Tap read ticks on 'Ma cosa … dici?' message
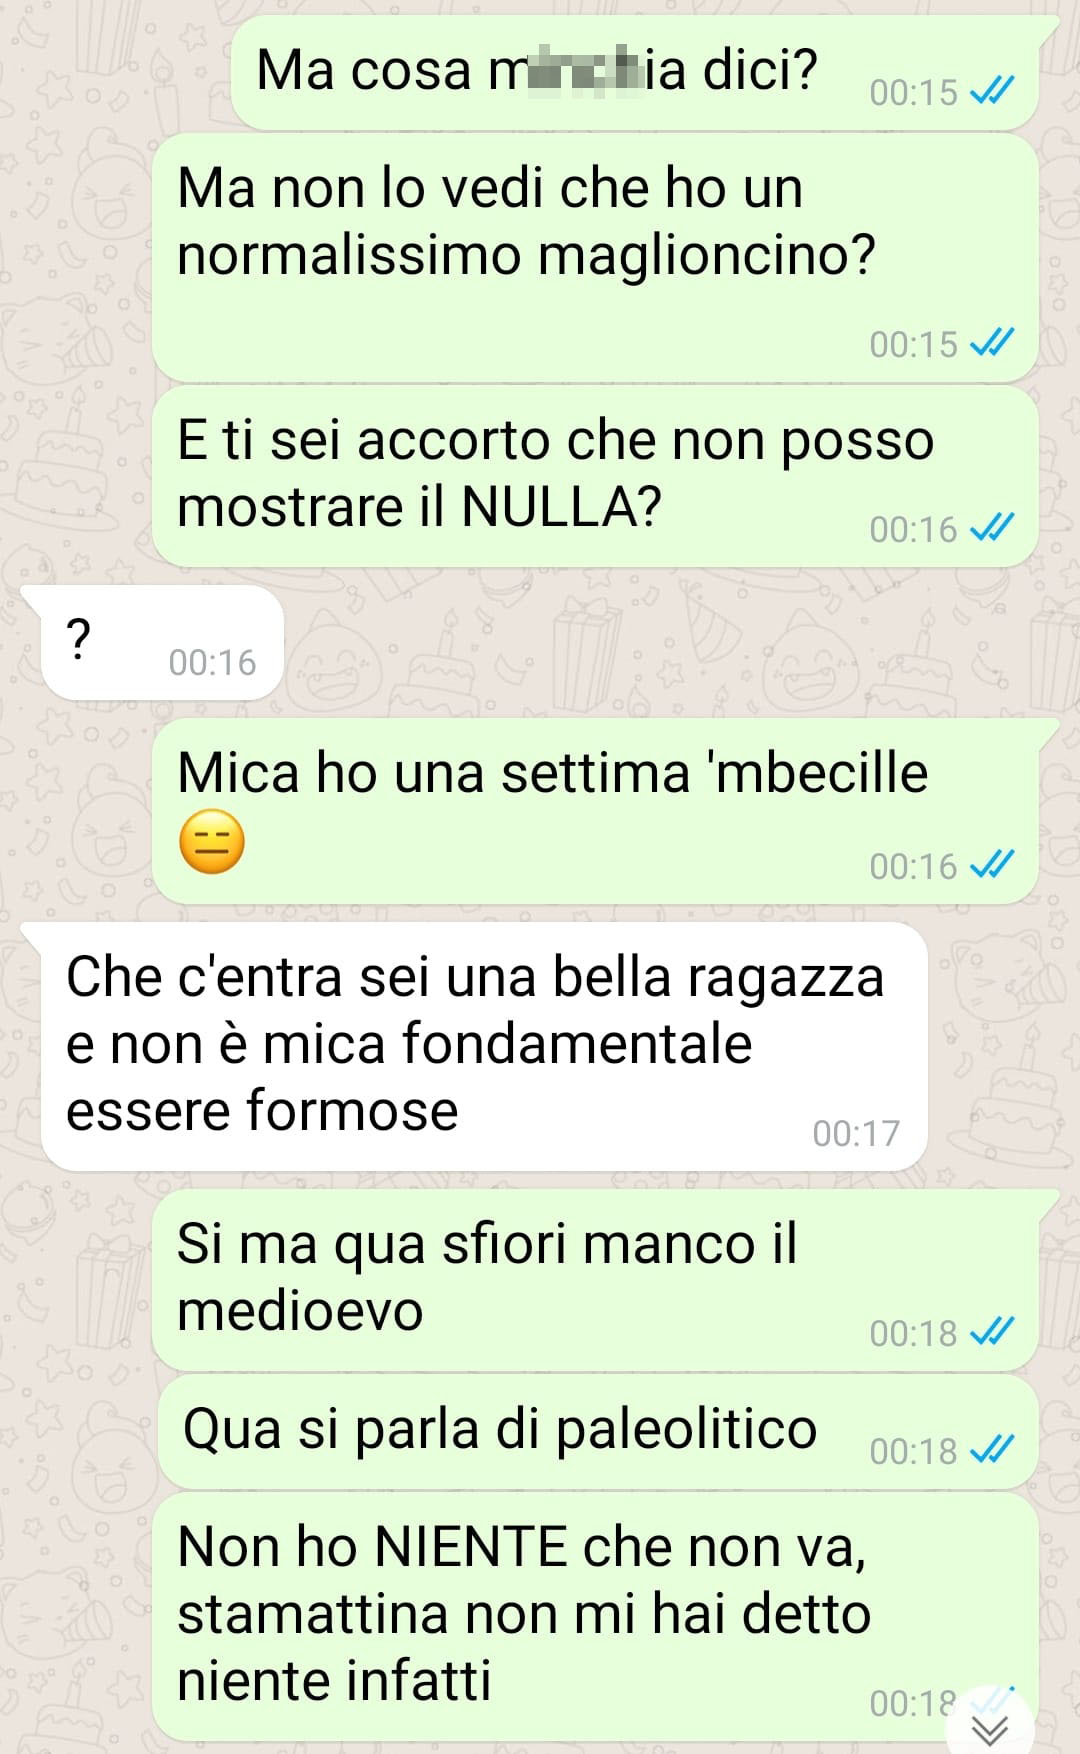Viewport: 1080px width, 1754px height. pyautogui.click(x=992, y=91)
